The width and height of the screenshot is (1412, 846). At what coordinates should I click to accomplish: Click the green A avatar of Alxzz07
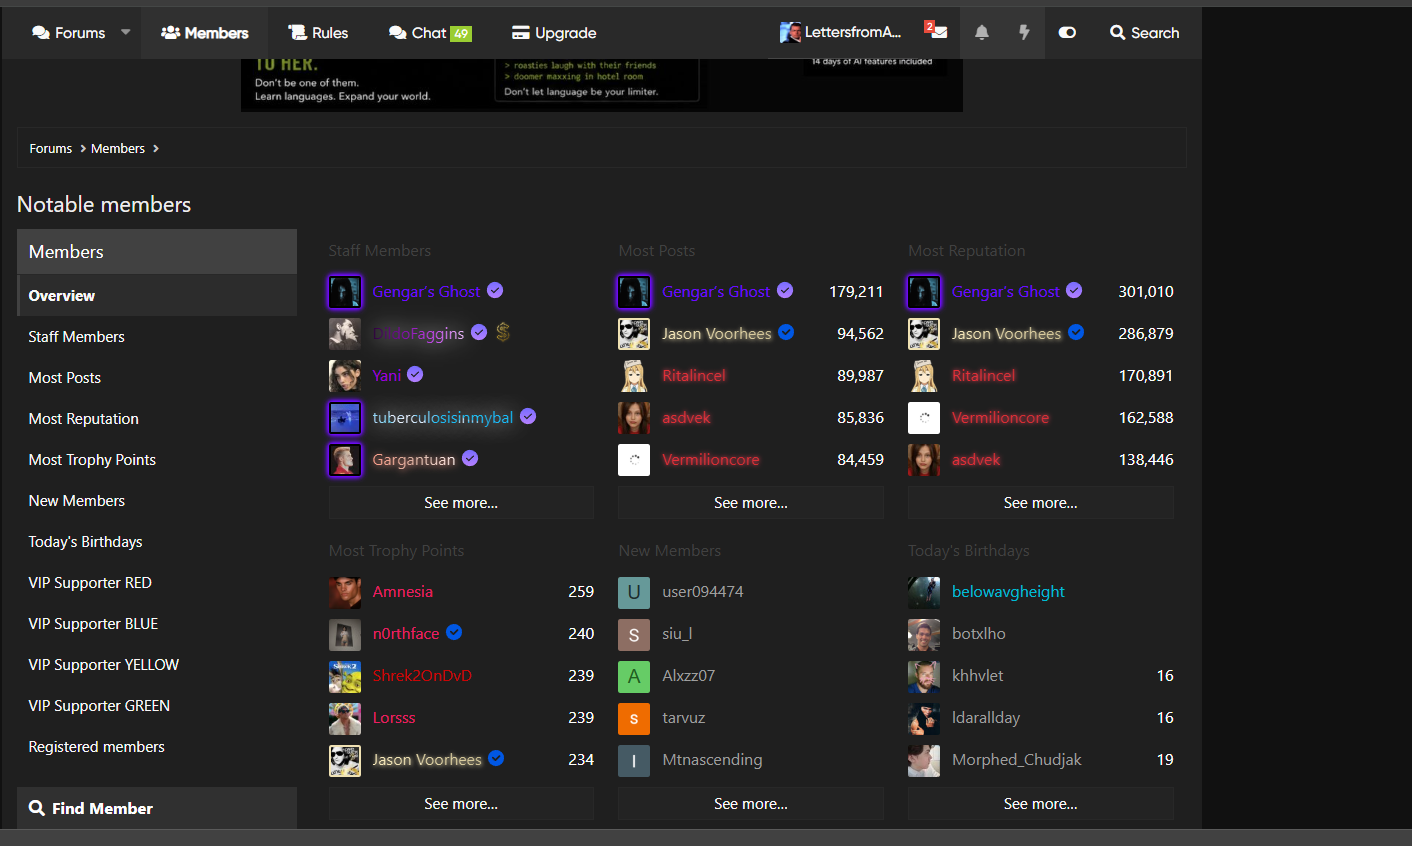[x=634, y=676]
